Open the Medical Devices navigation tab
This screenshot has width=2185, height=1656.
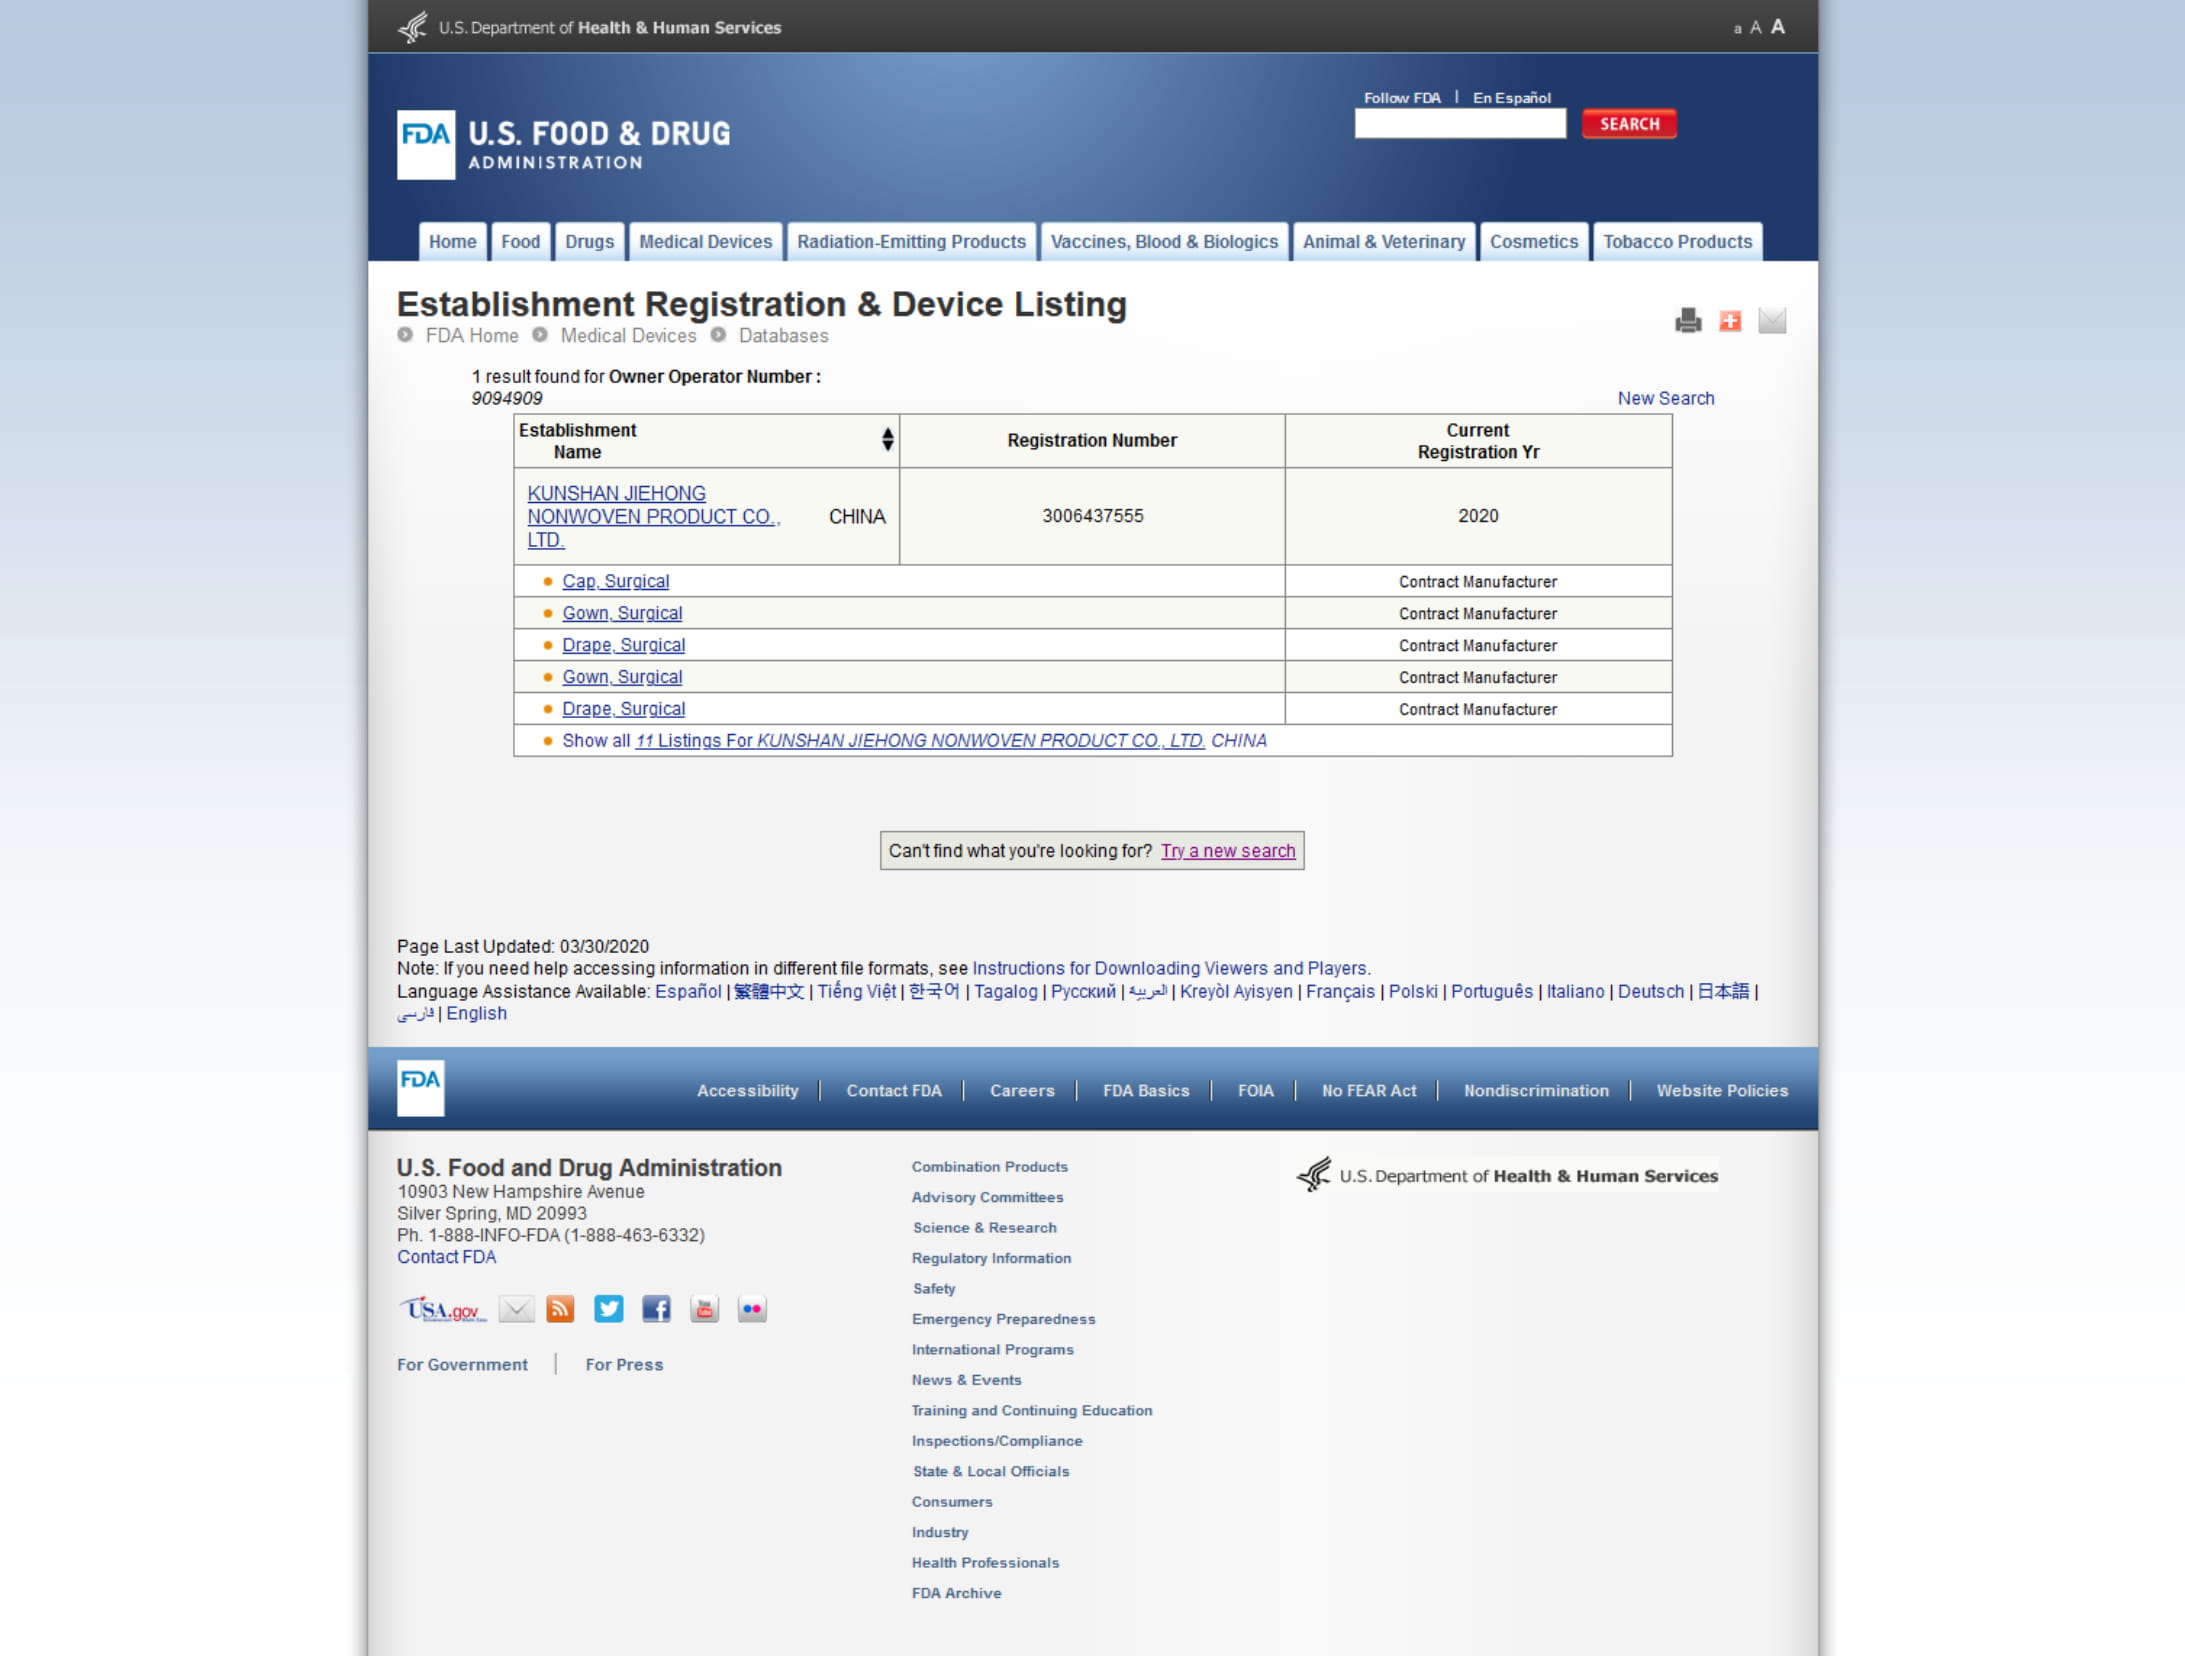[x=705, y=242]
